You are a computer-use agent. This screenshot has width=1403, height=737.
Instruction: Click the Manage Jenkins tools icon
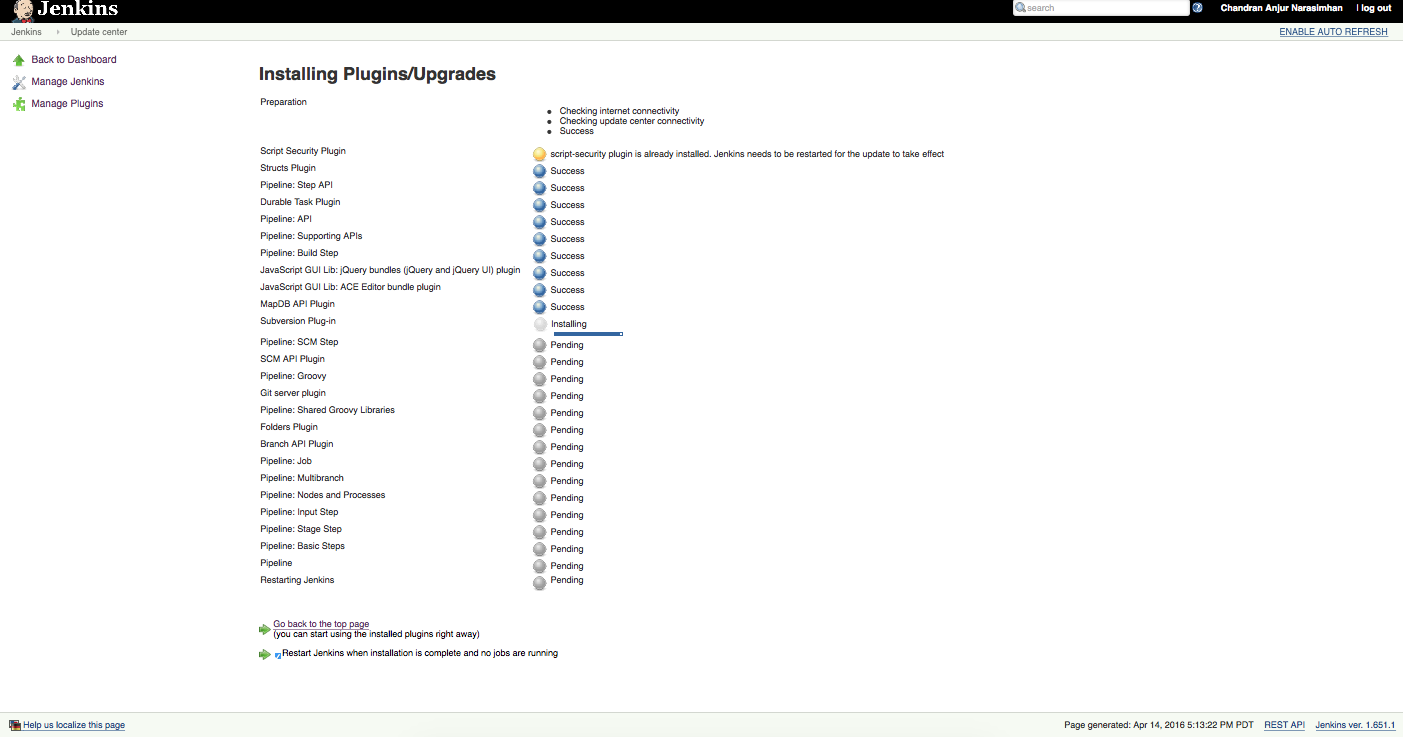pos(18,82)
